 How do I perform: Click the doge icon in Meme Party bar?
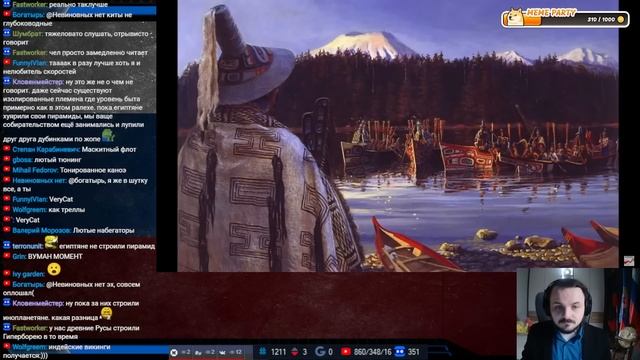click(x=515, y=17)
